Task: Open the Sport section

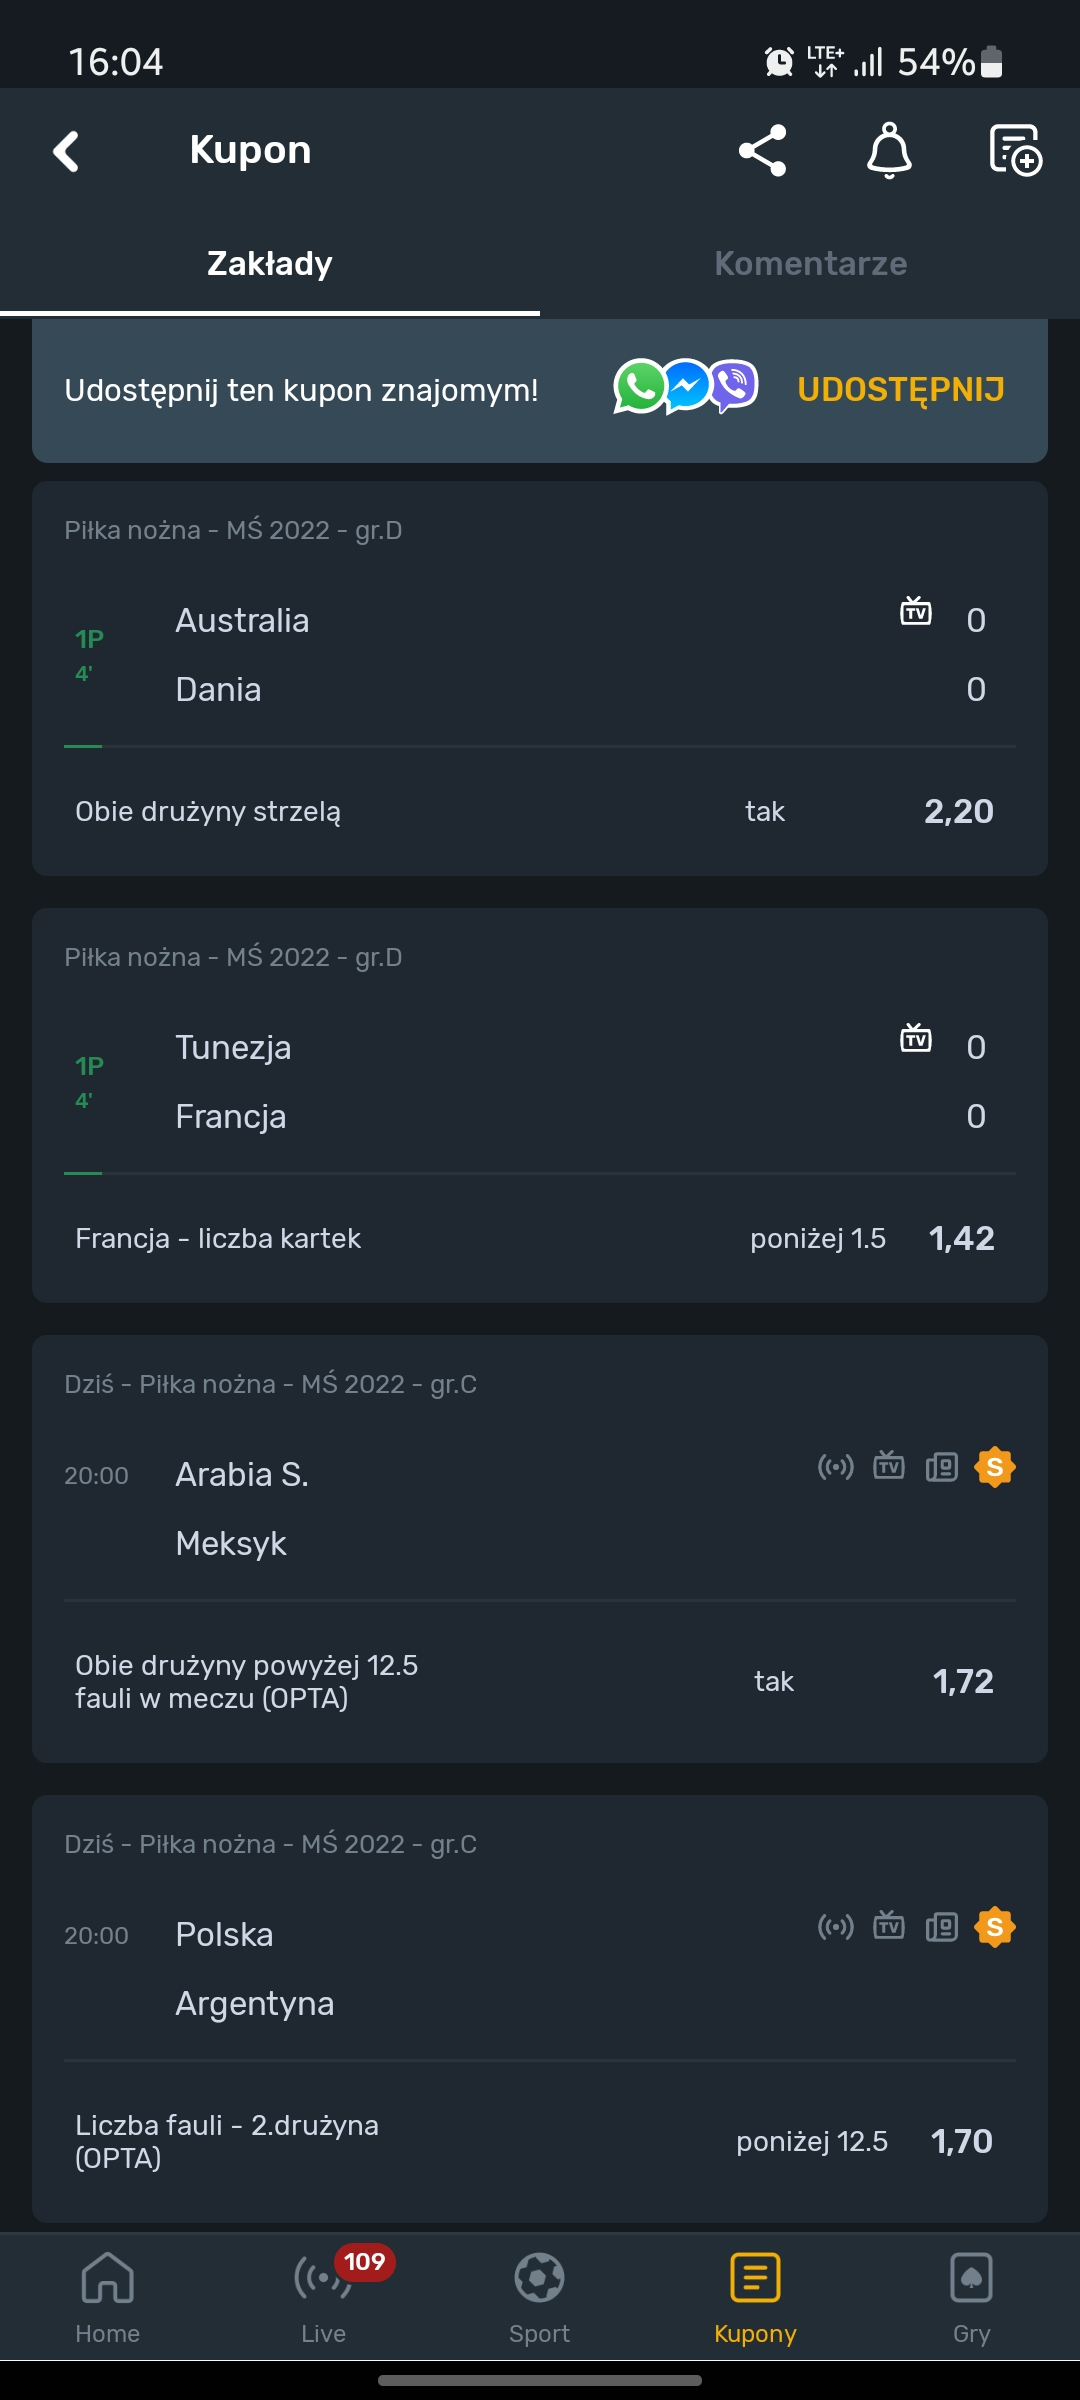Action: pyautogui.click(x=540, y=2296)
